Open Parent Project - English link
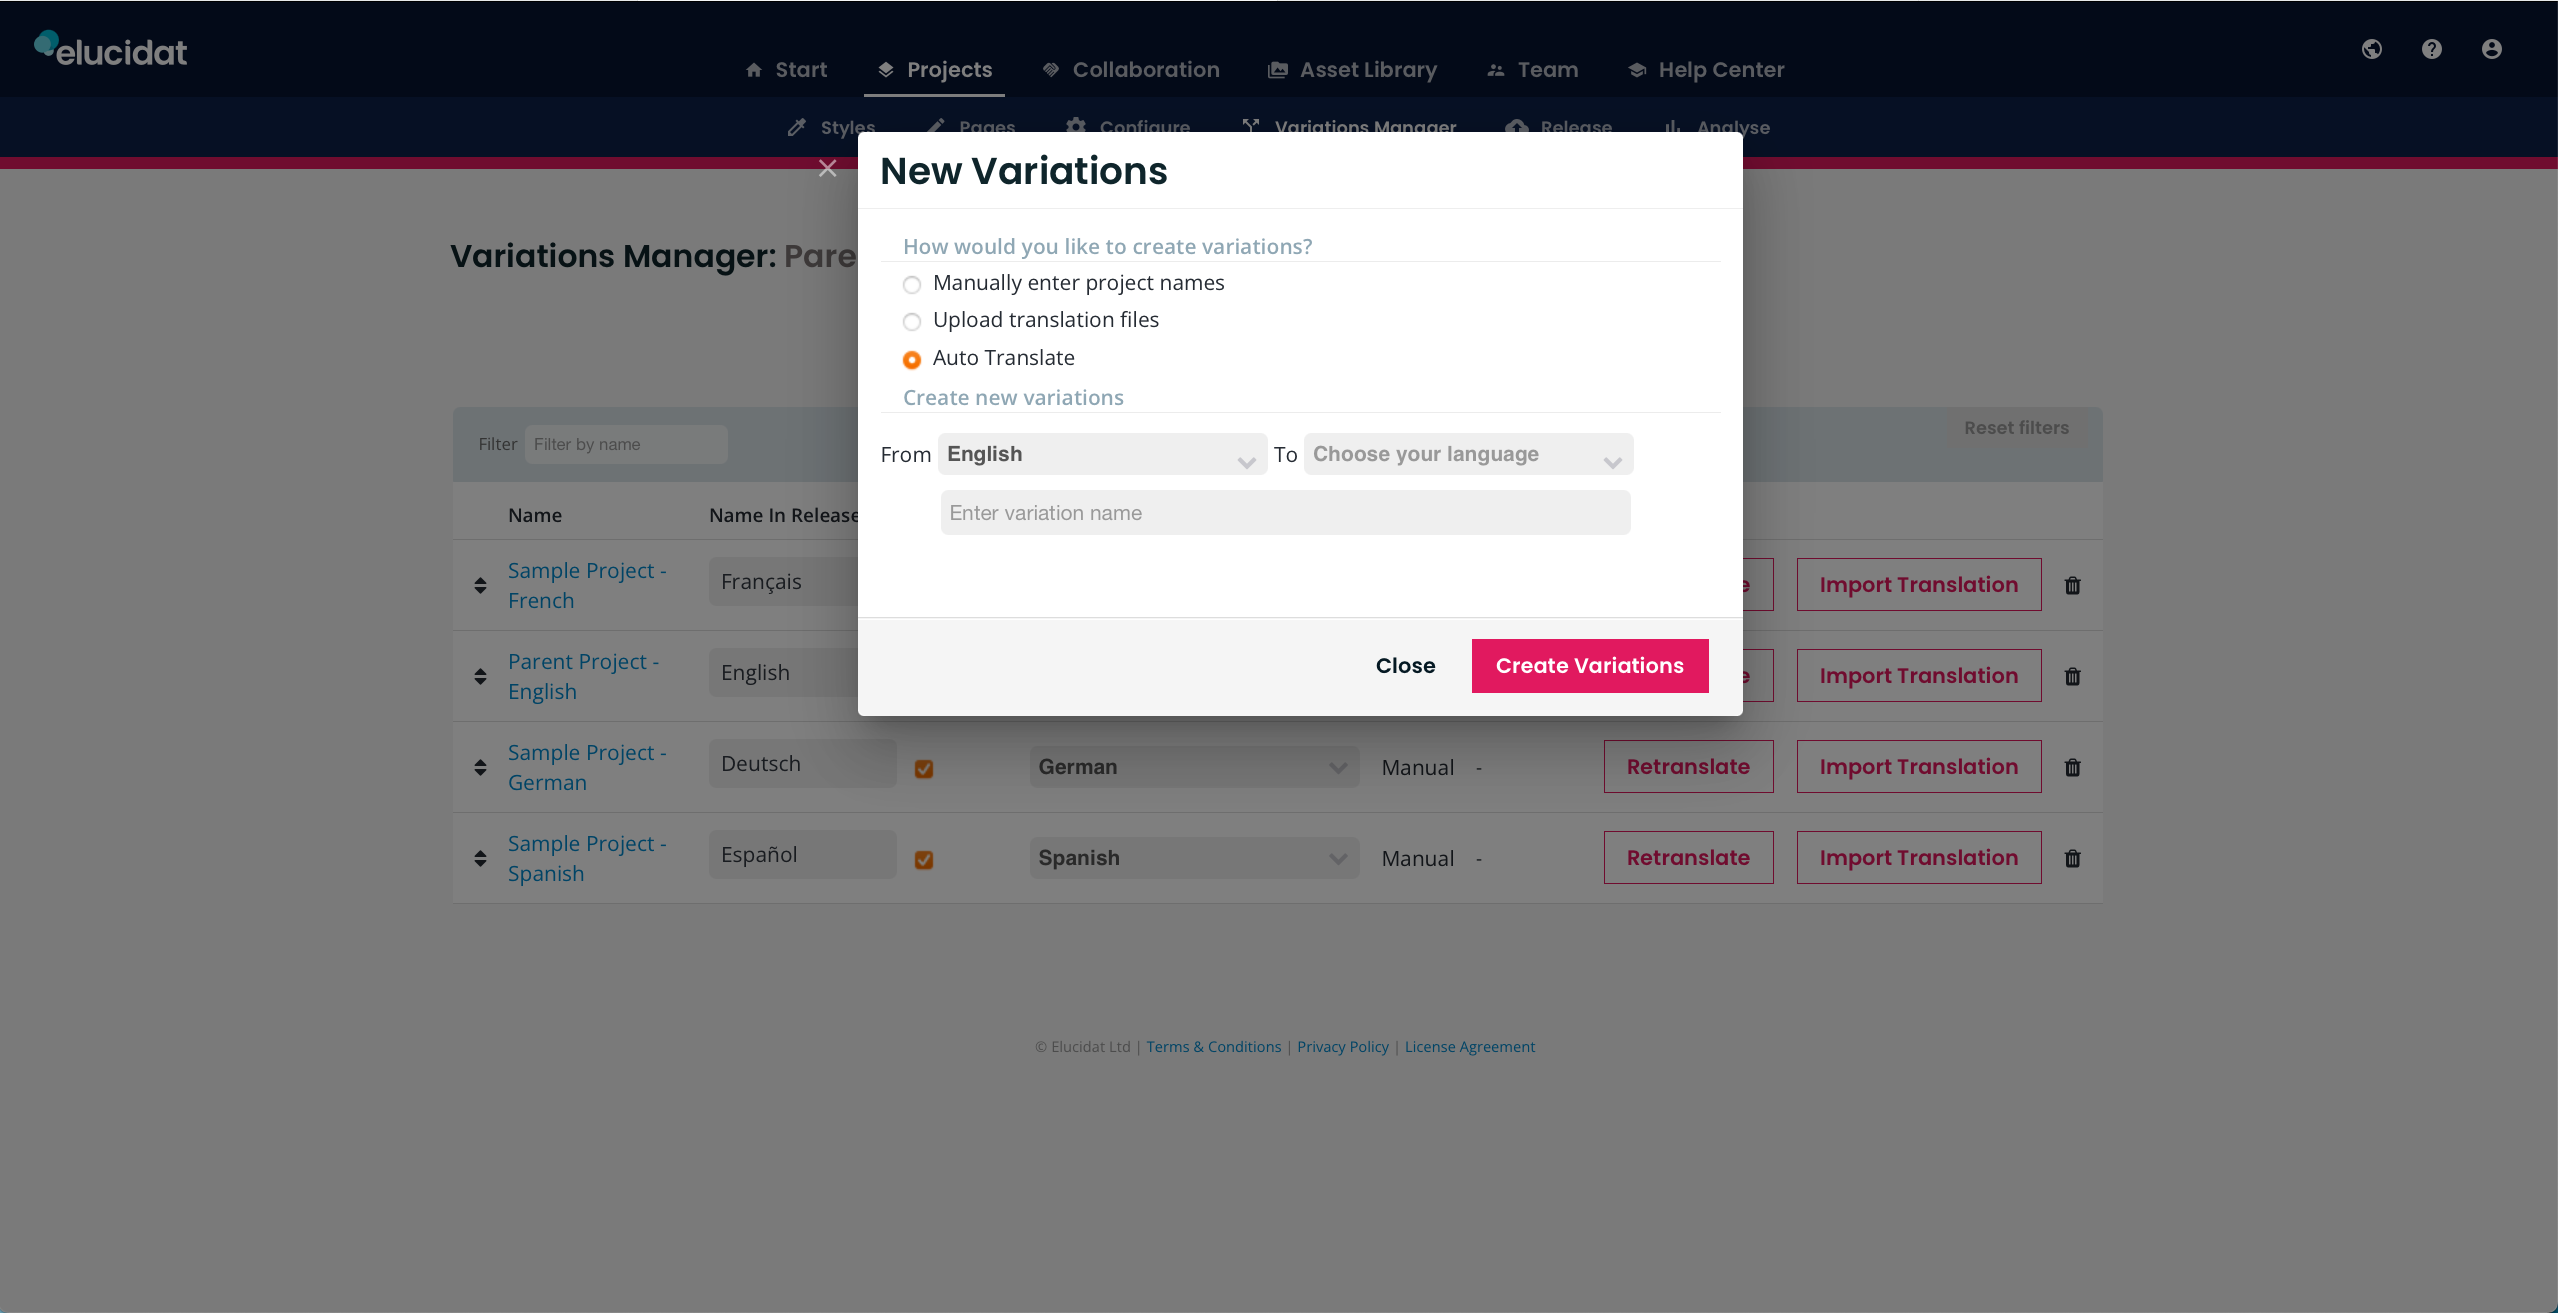The width and height of the screenshot is (2558, 1313). coord(583,676)
